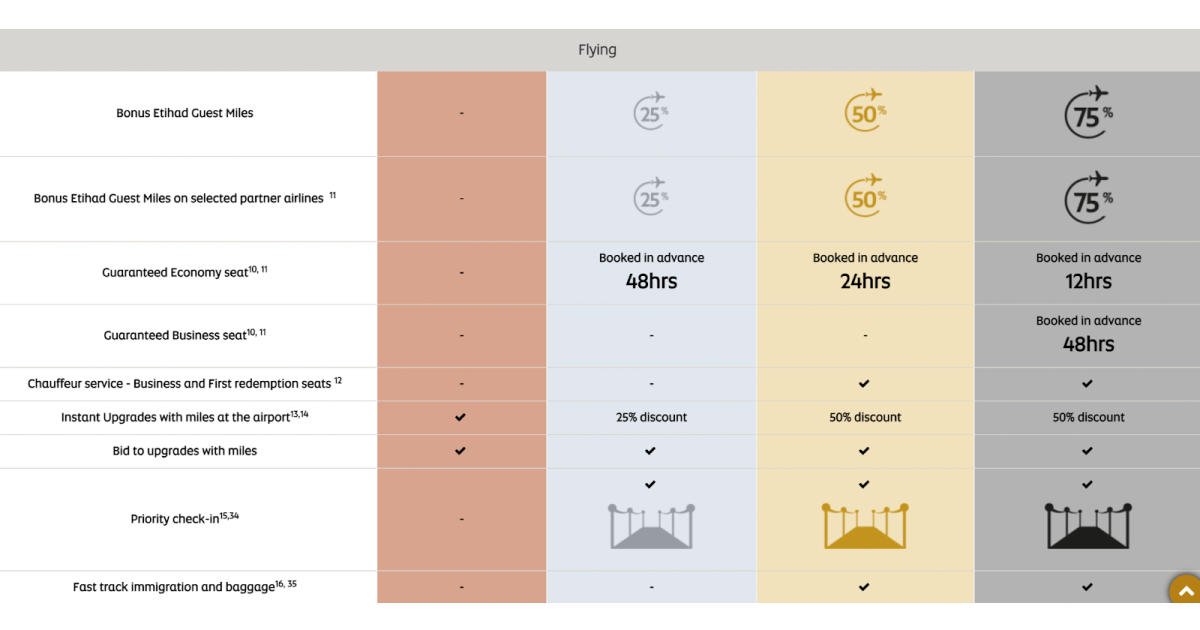Click the Instant Upgrades airport checkmark
The width and height of the screenshot is (1200, 630).
click(x=461, y=417)
